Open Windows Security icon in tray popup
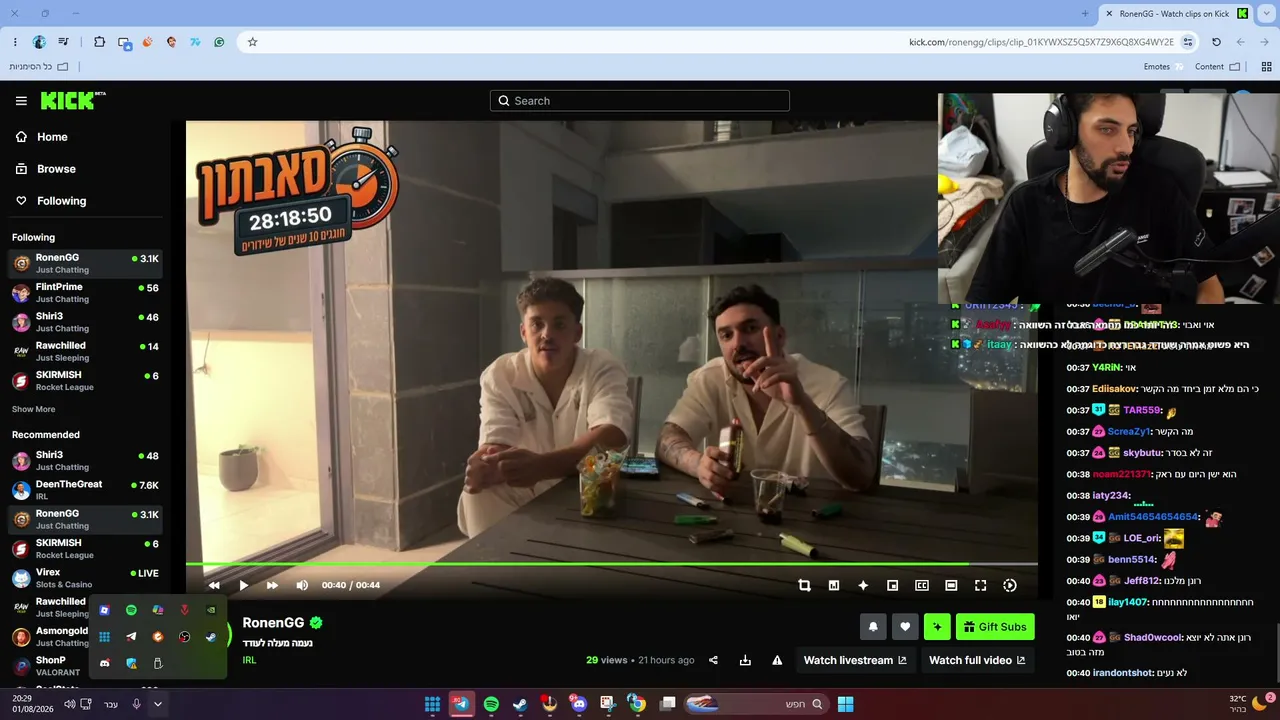 (x=131, y=663)
